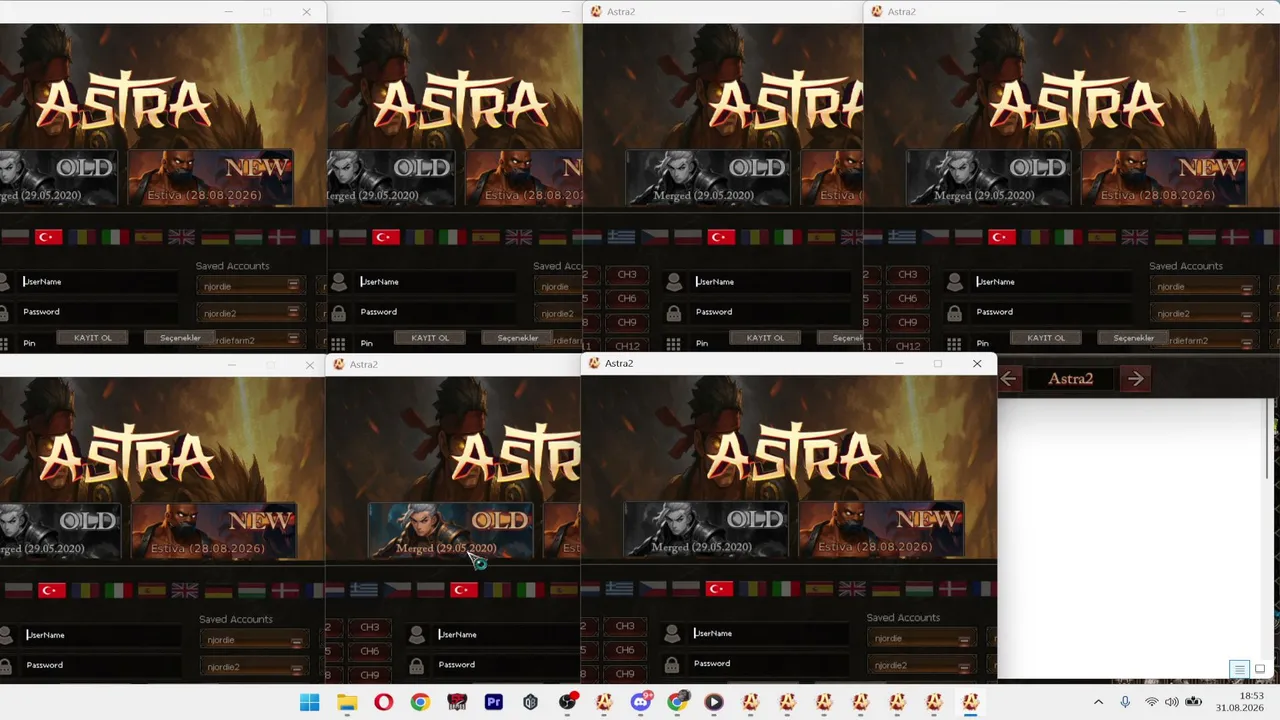Select channel CH6 in the top-right window

click(x=907, y=299)
